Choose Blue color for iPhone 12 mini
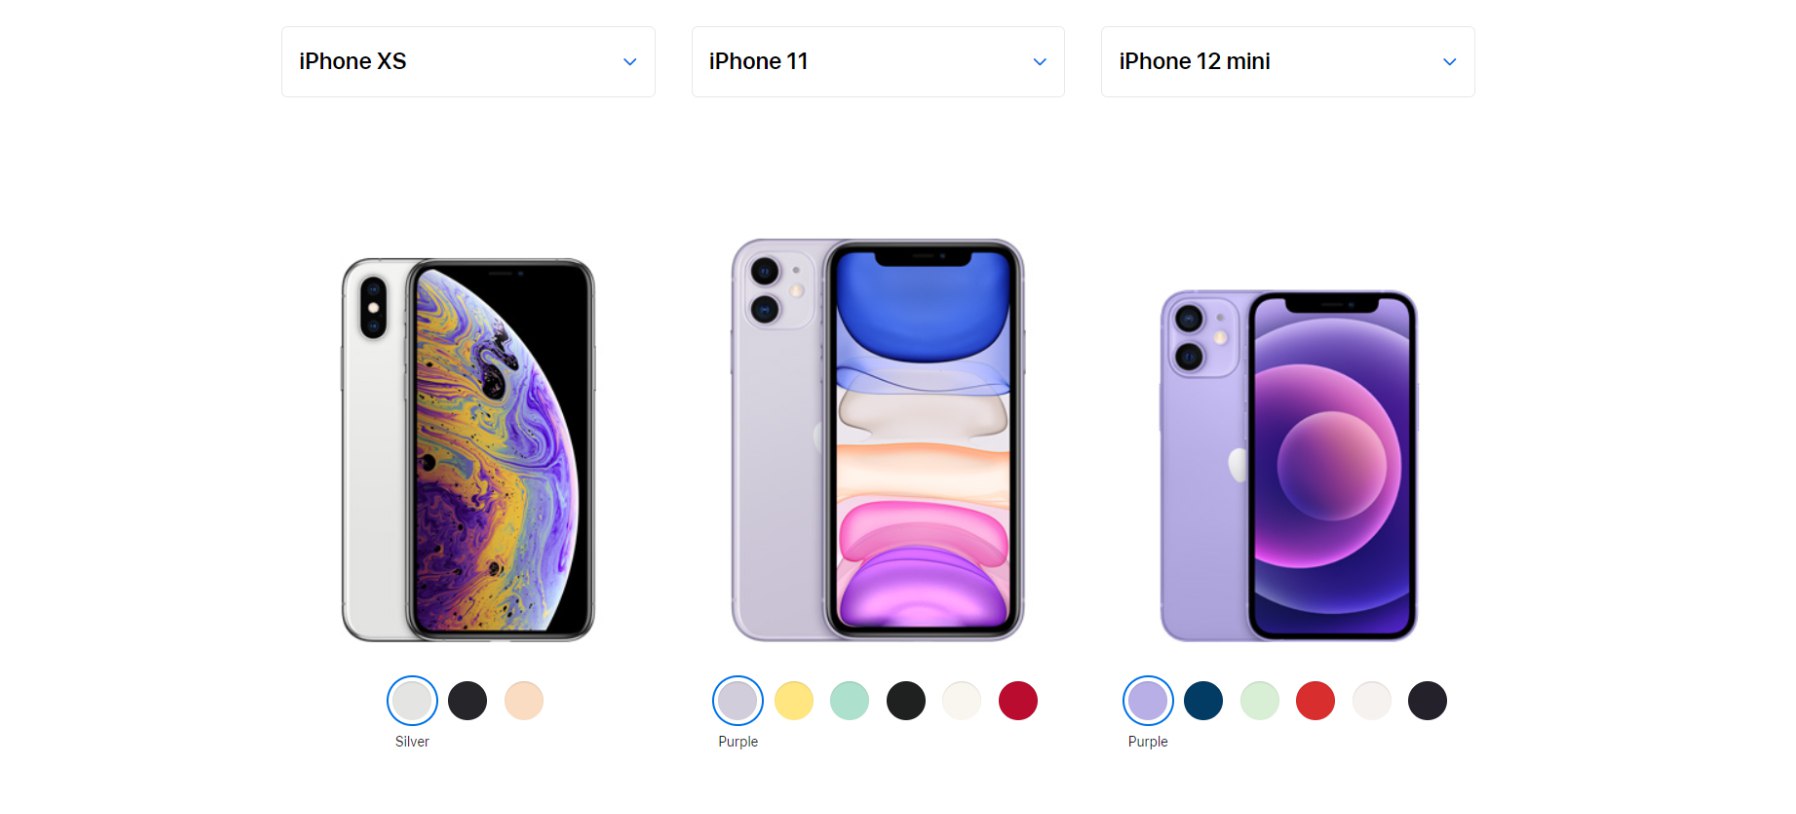Screen dimensions: 1796x814 pos(1204,701)
